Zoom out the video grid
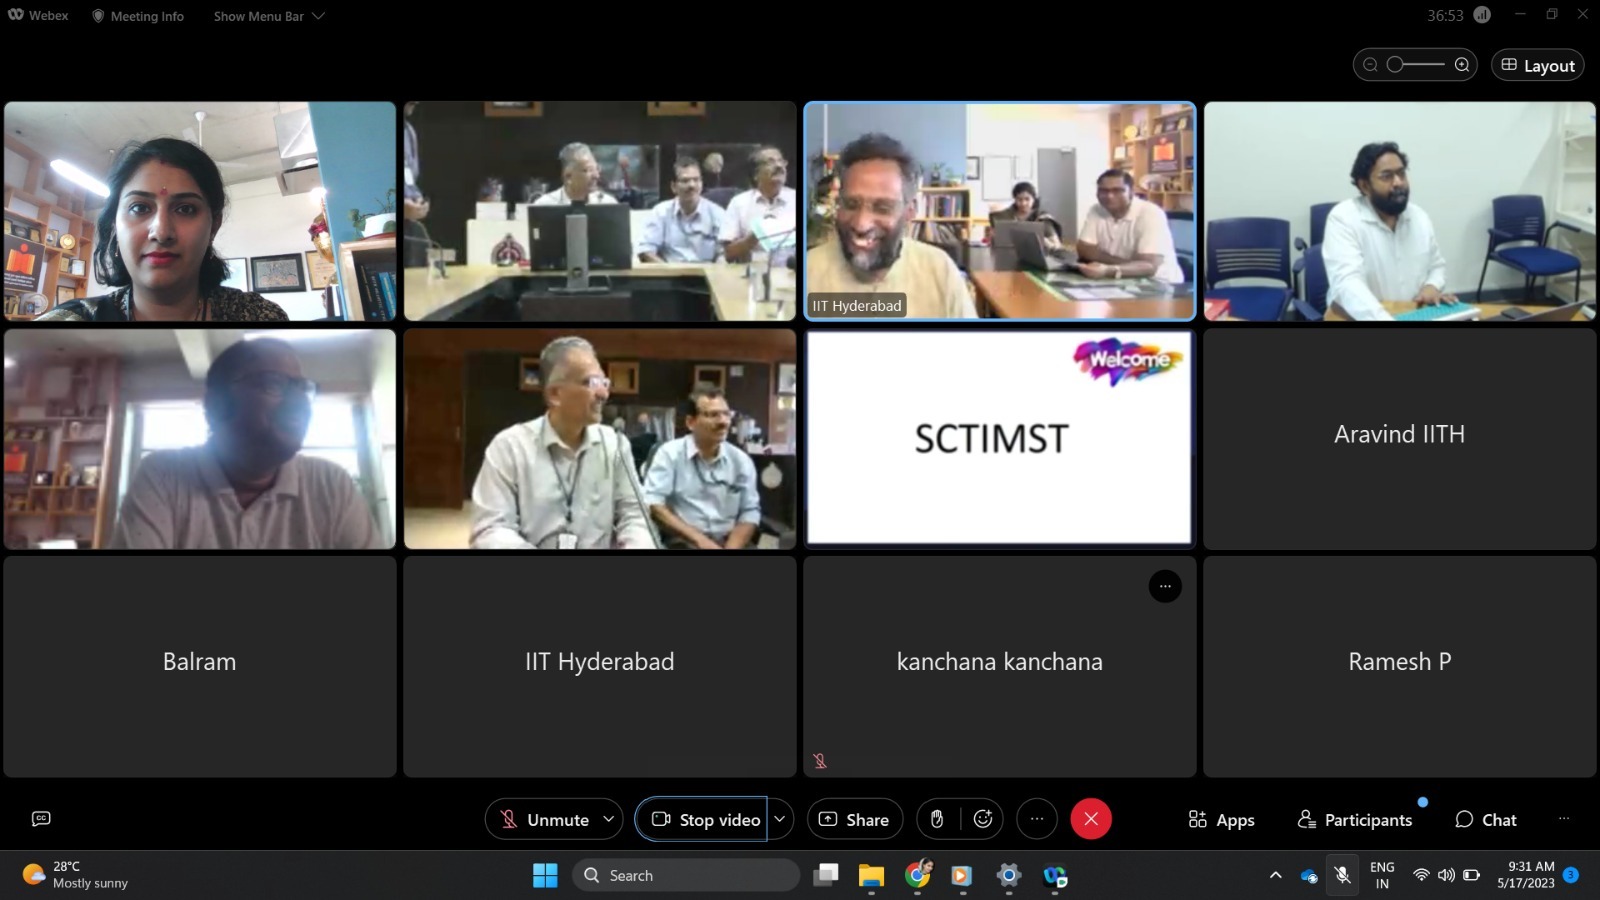The image size is (1600, 900). point(1370,65)
